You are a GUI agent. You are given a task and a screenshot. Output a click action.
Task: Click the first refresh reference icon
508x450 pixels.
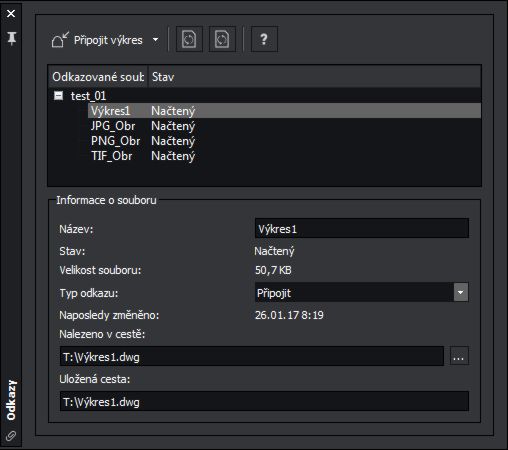pos(189,39)
